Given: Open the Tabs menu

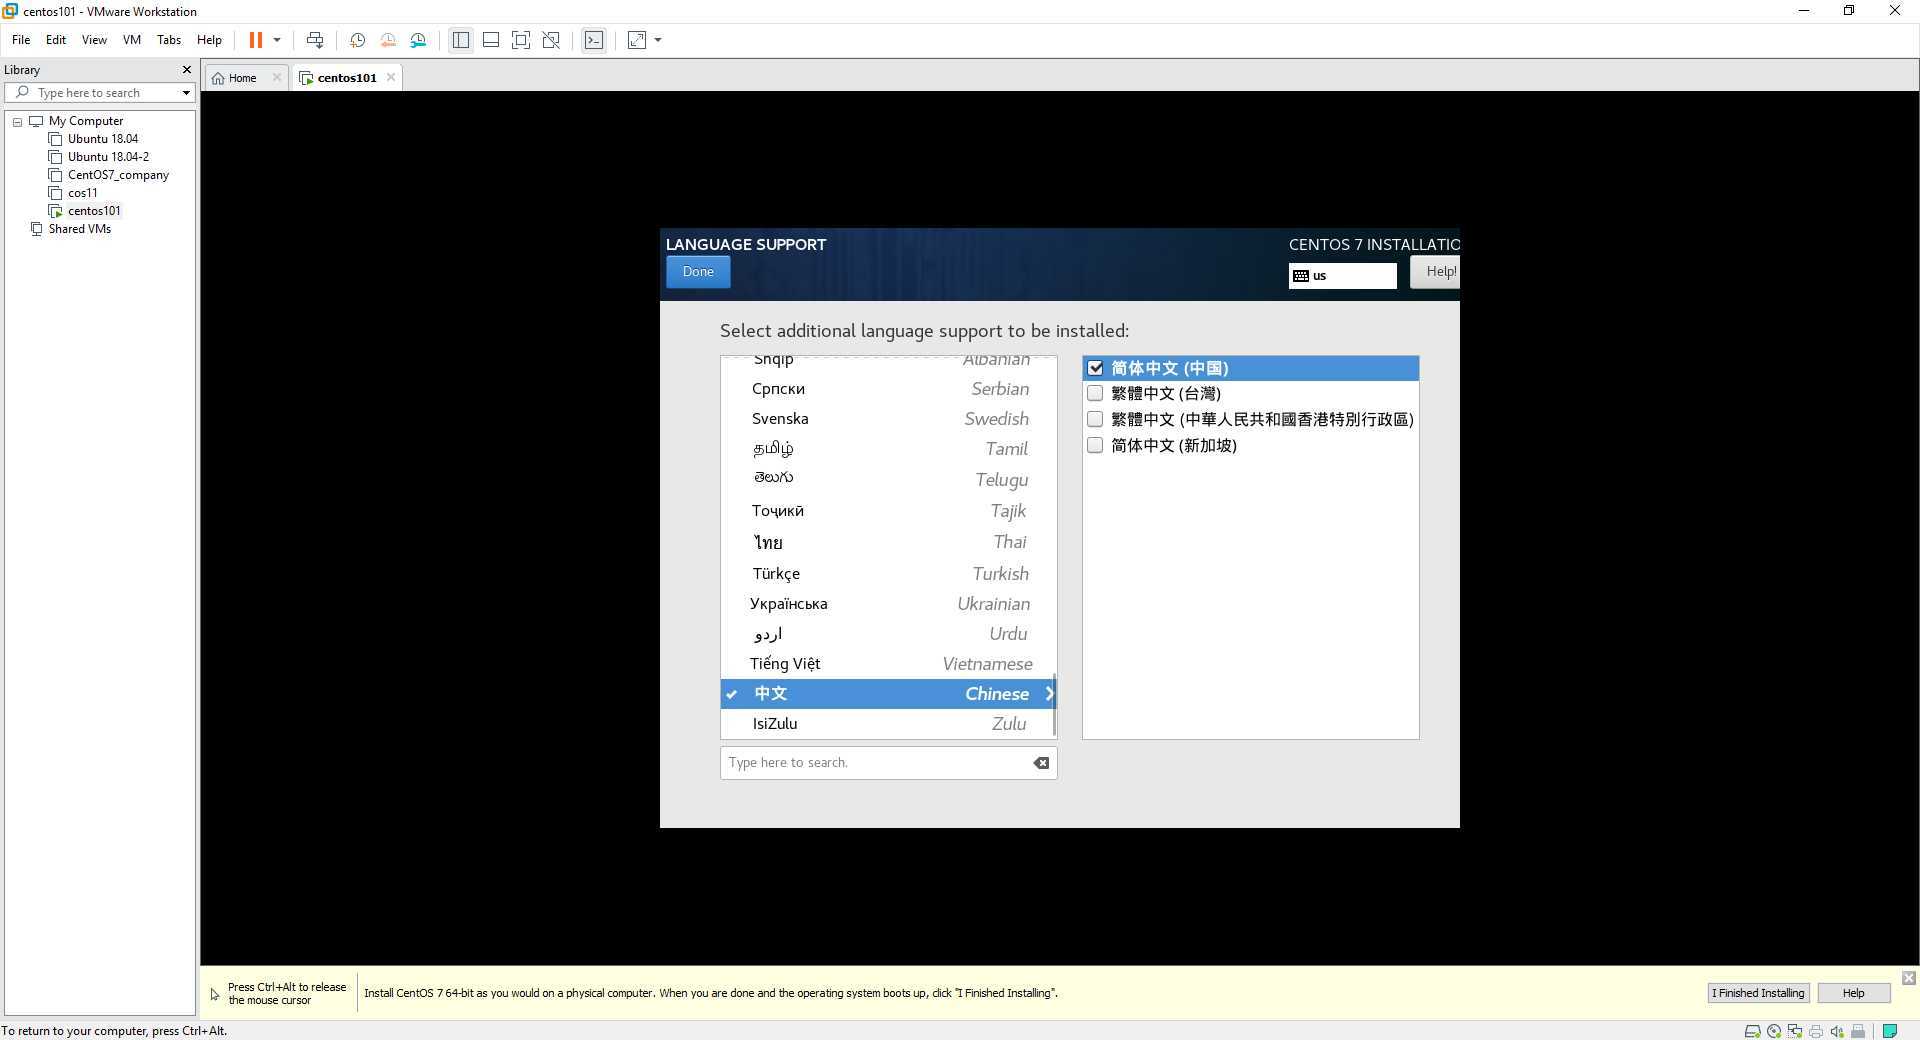Looking at the screenshot, I should (x=169, y=40).
